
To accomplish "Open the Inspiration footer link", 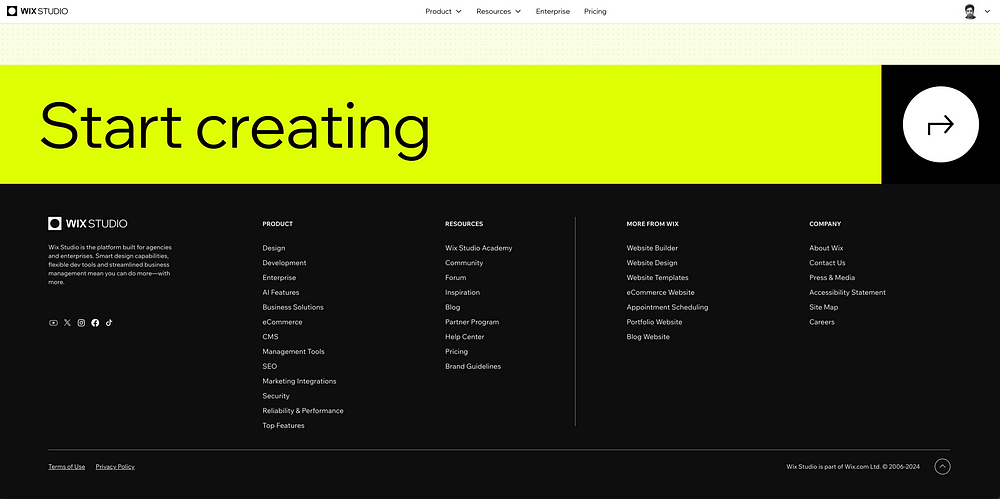I will click(462, 292).
